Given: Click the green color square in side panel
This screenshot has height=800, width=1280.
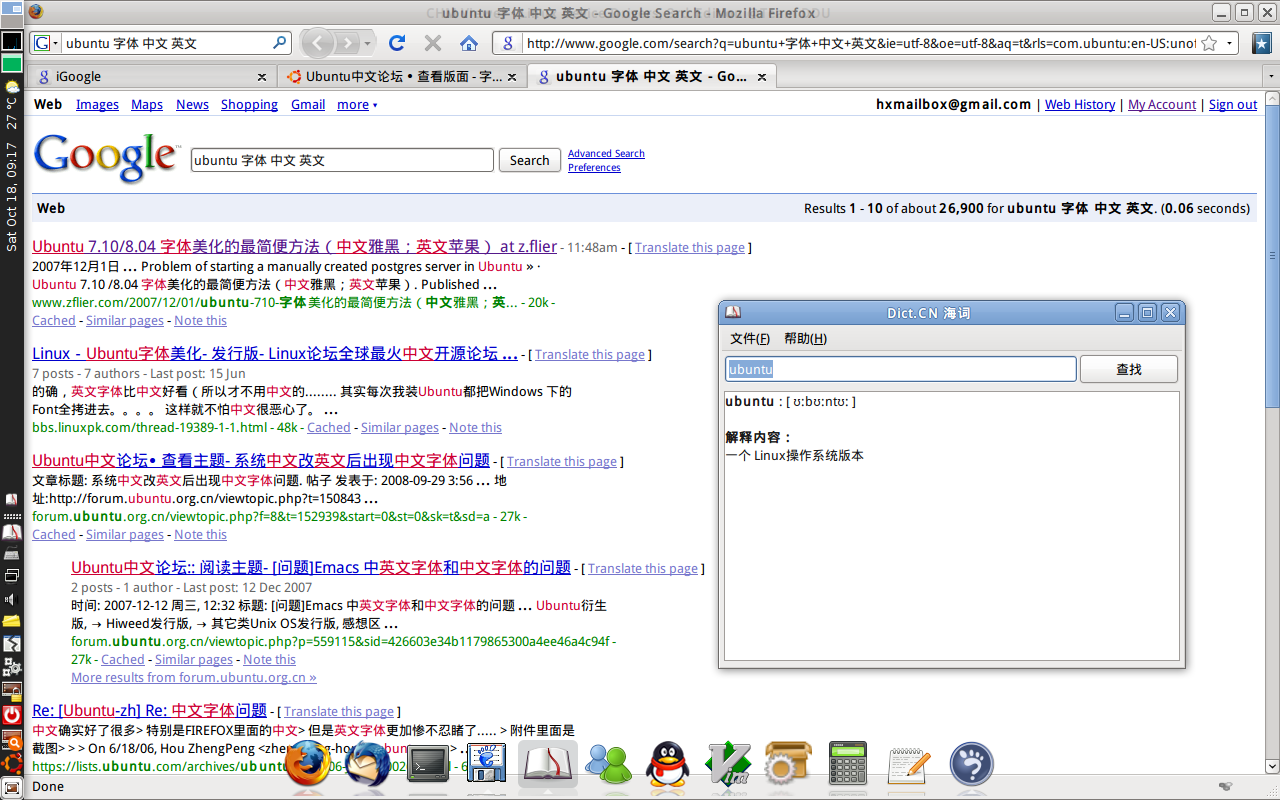Looking at the screenshot, I should point(12,64).
